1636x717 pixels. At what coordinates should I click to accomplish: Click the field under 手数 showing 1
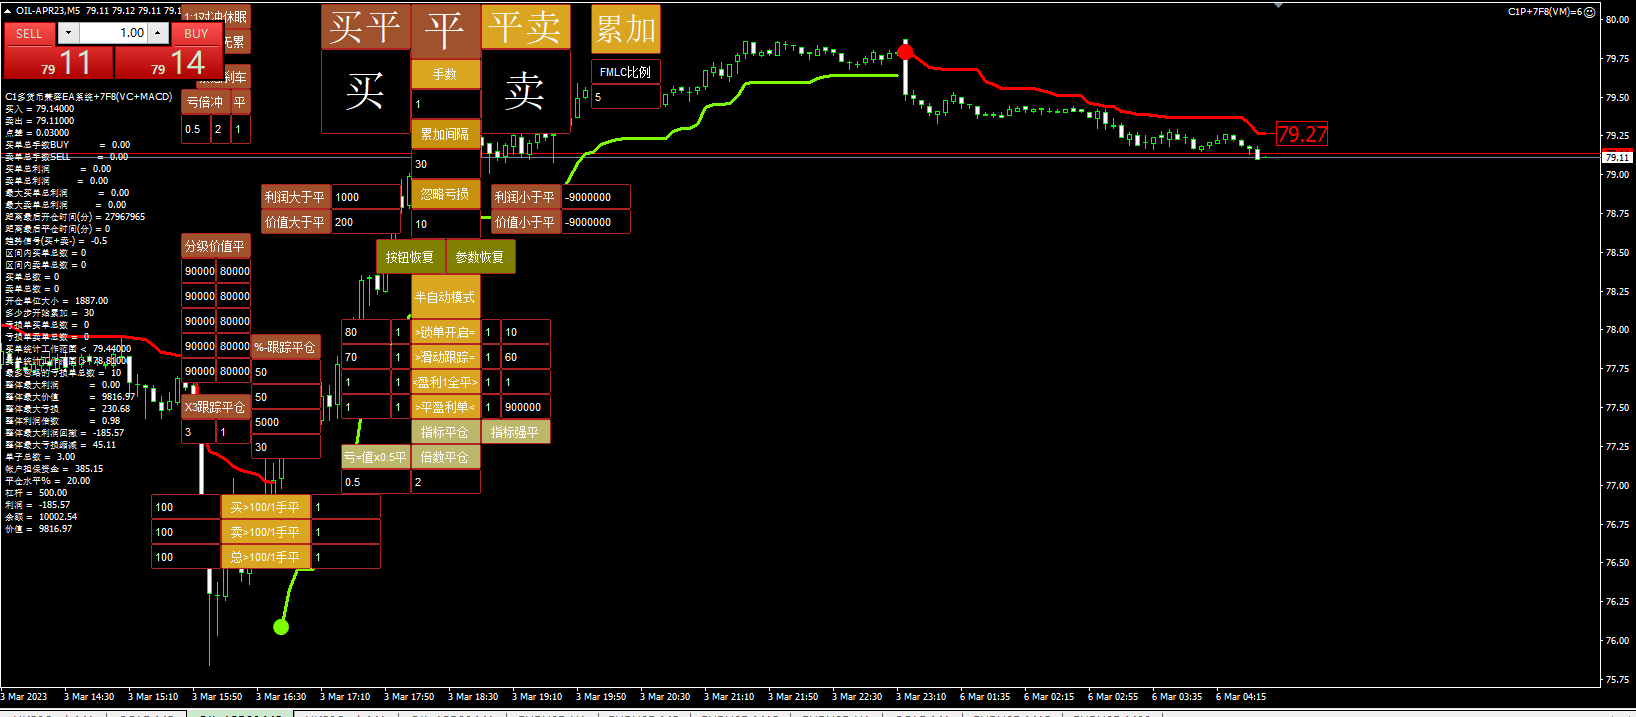click(445, 104)
